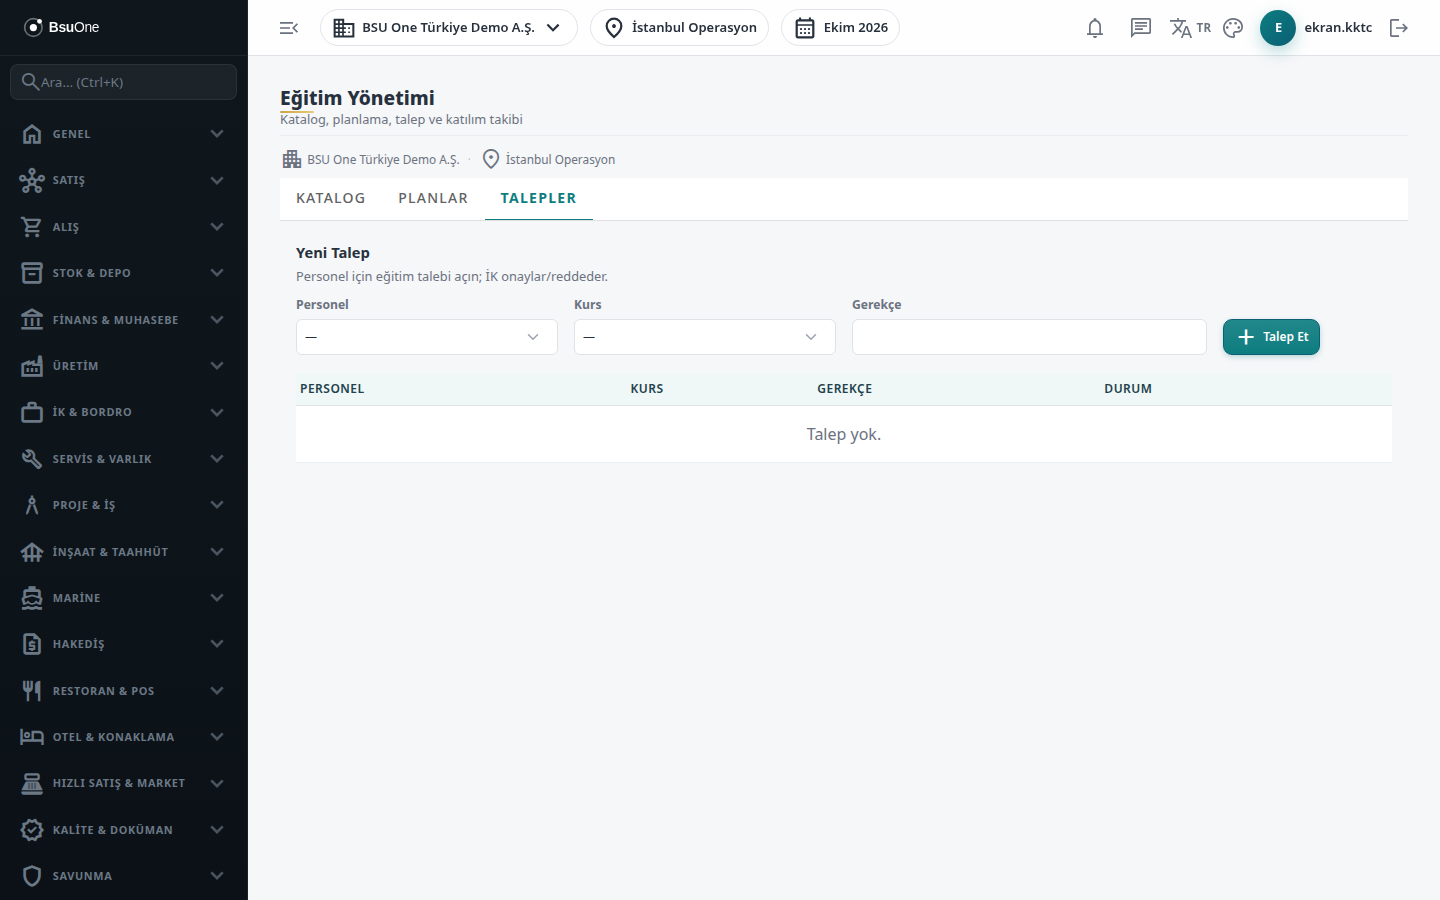Image resolution: width=1440 pixels, height=900 pixels.
Task: Click the Talep Et button
Action: (x=1271, y=337)
